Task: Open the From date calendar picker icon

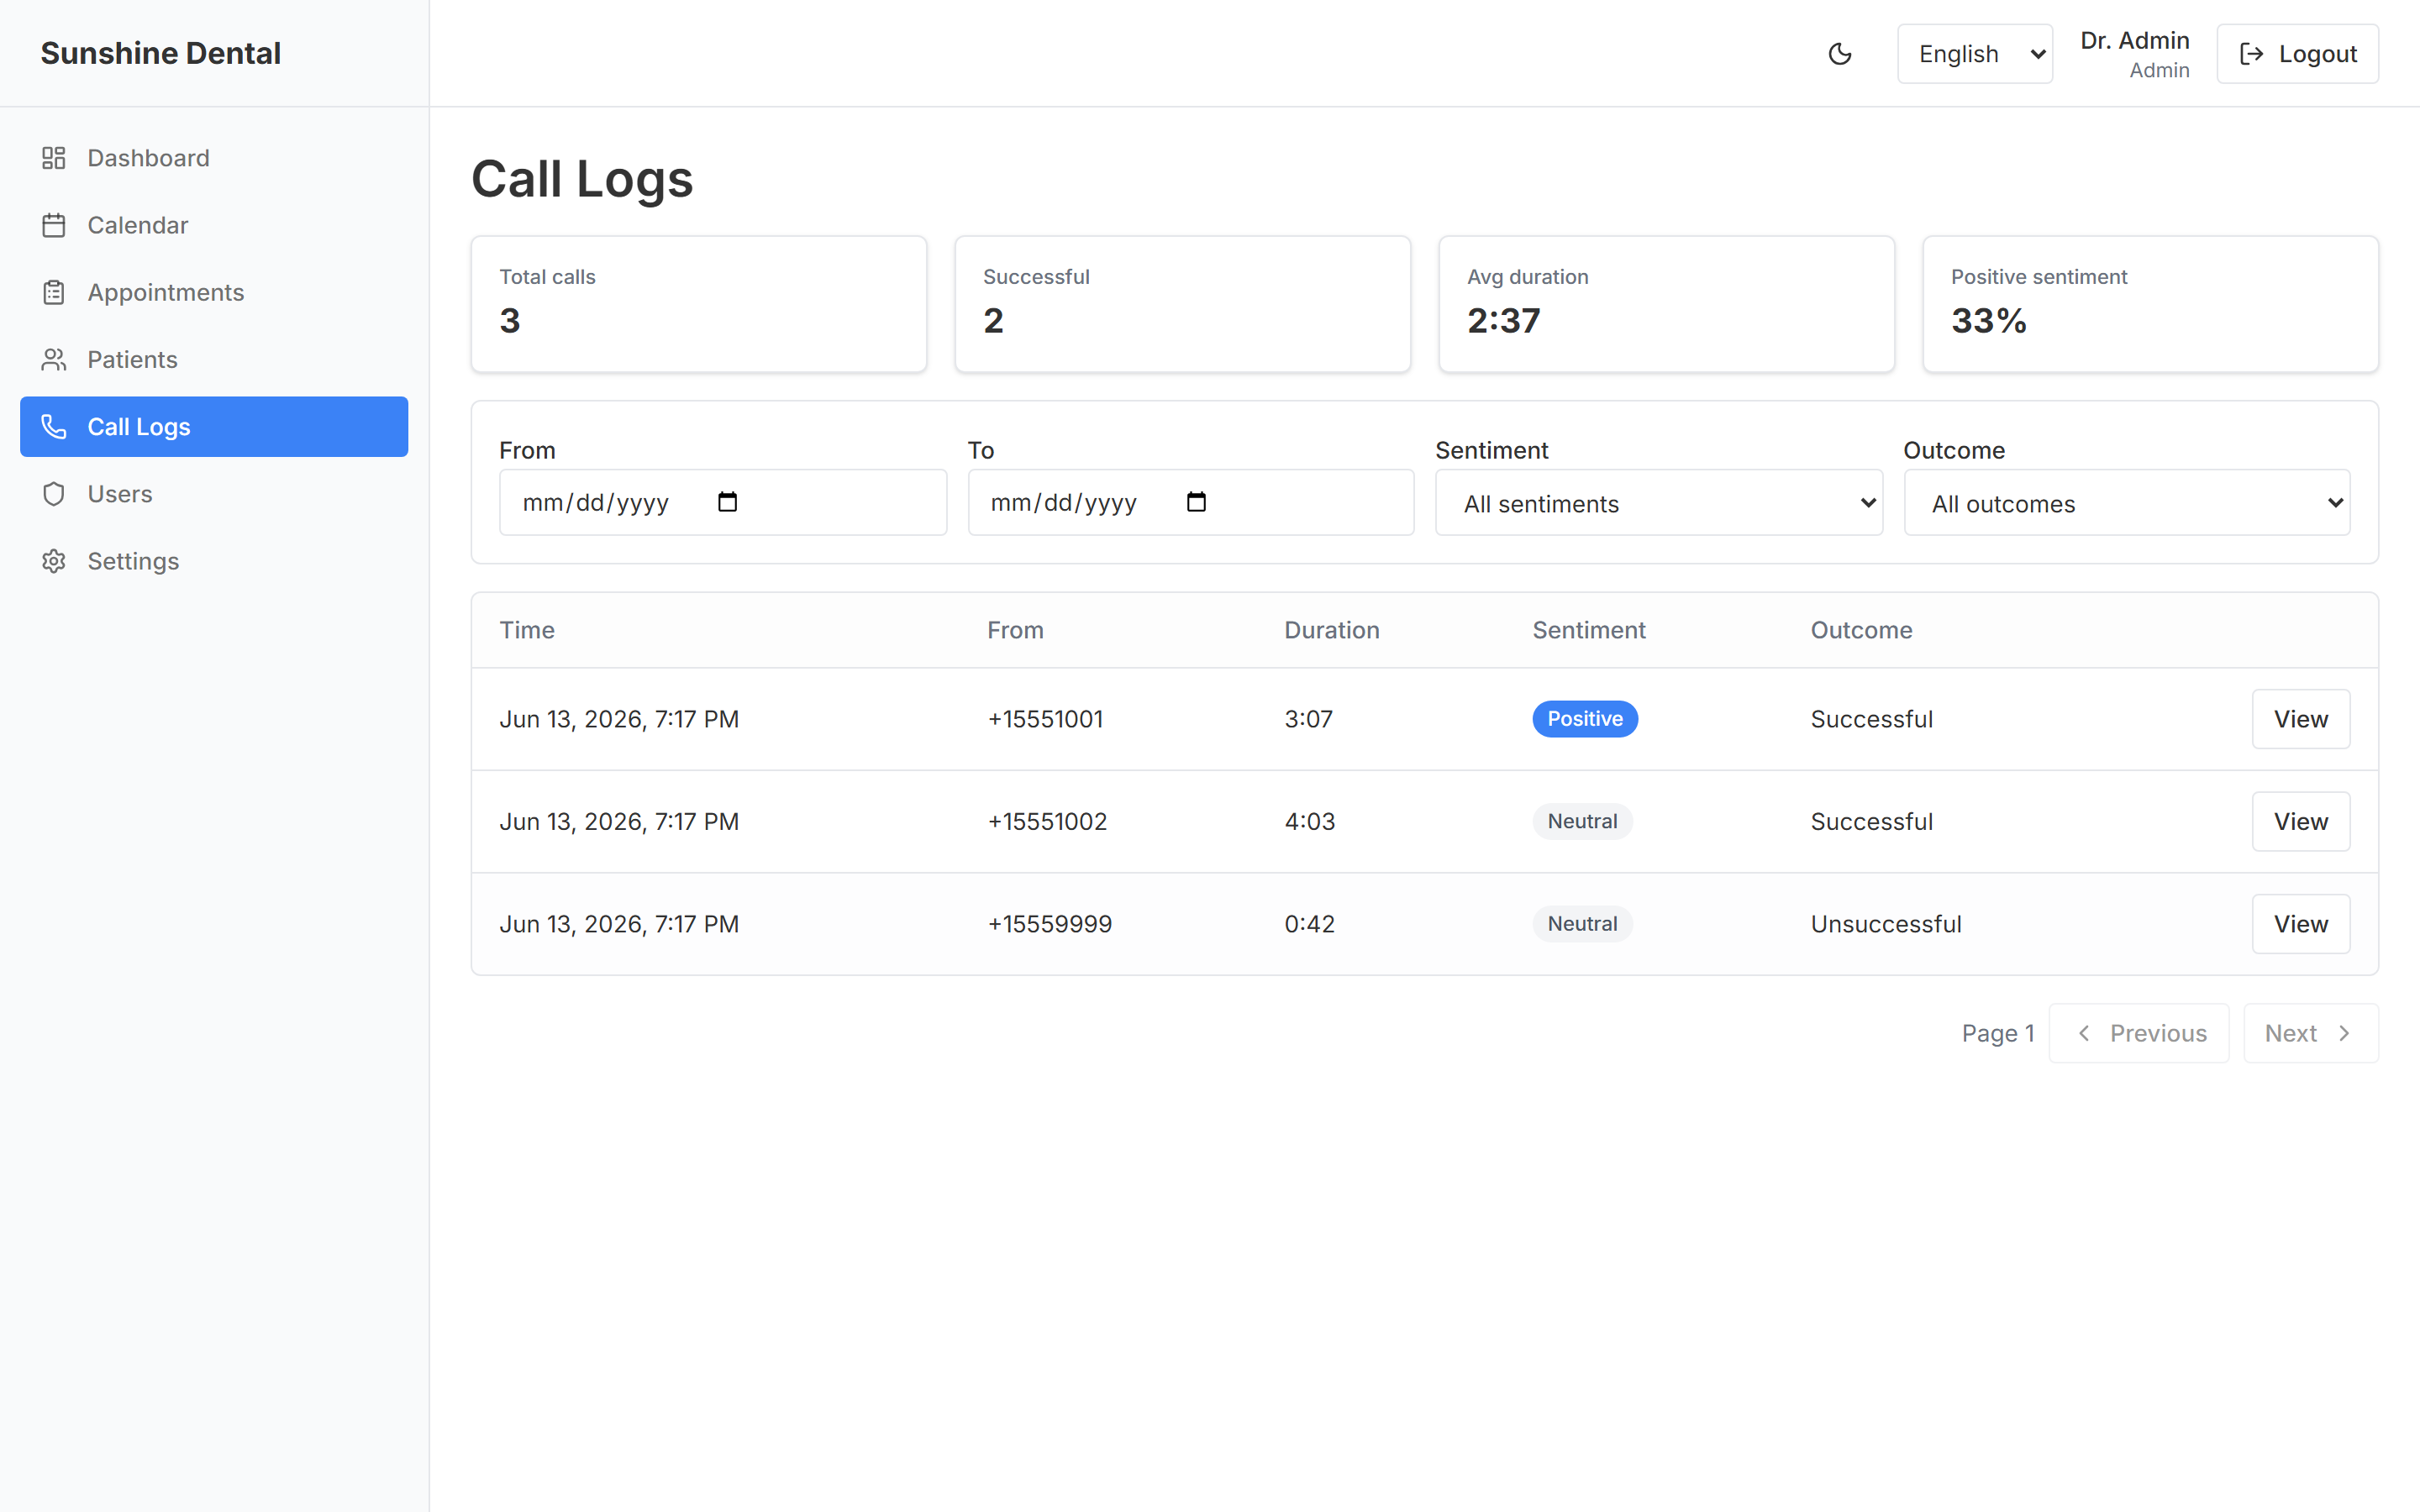Action: tap(728, 502)
